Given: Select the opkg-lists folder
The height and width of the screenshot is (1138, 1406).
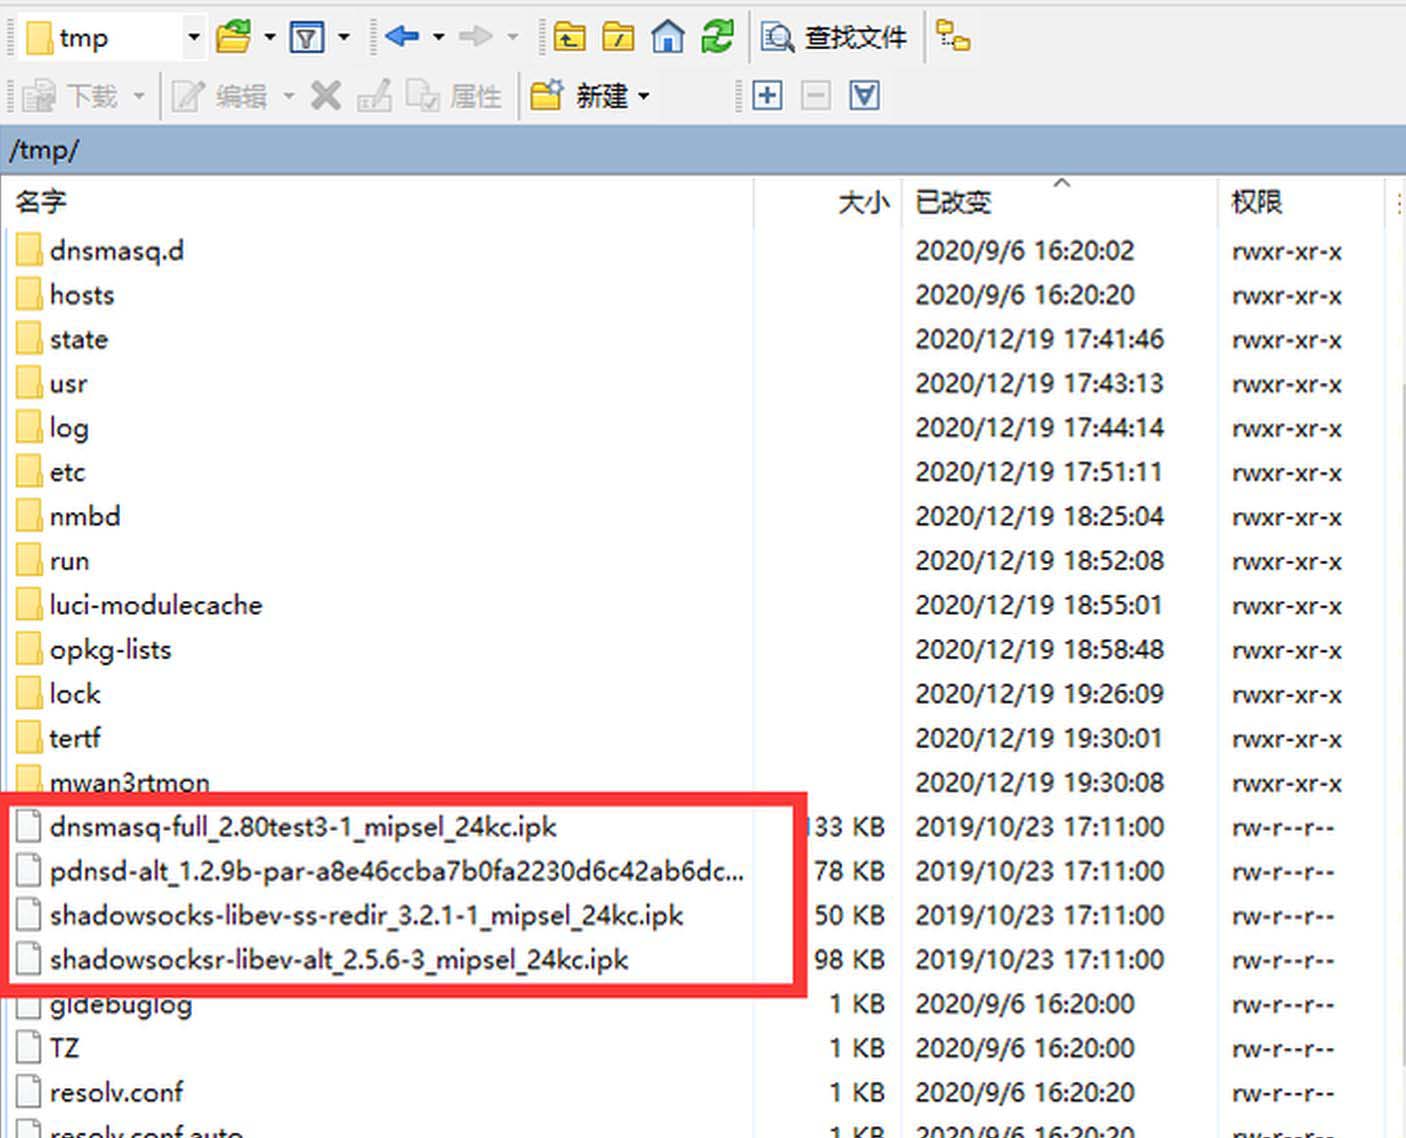Looking at the screenshot, I should pyautogui.click(x=110, y=650).
